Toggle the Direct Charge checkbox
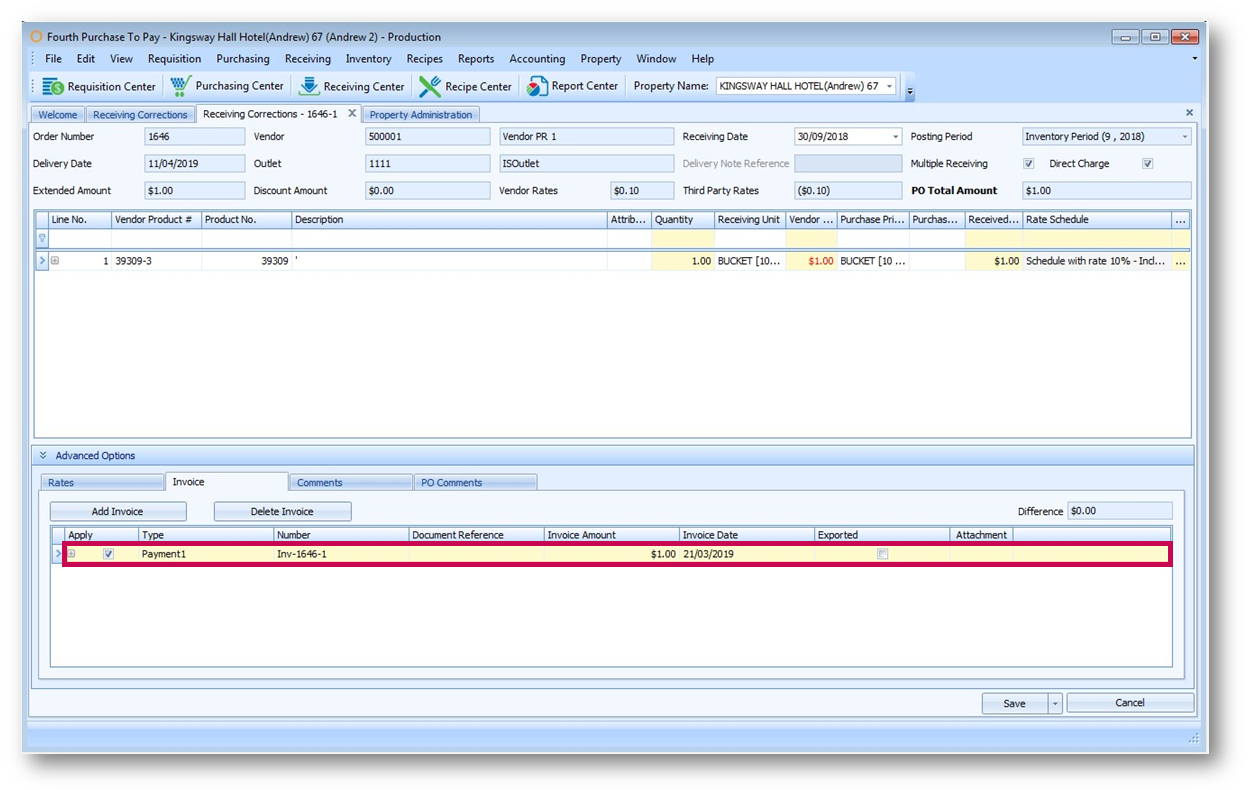1251x790 pixels. tap(1148, 164)
